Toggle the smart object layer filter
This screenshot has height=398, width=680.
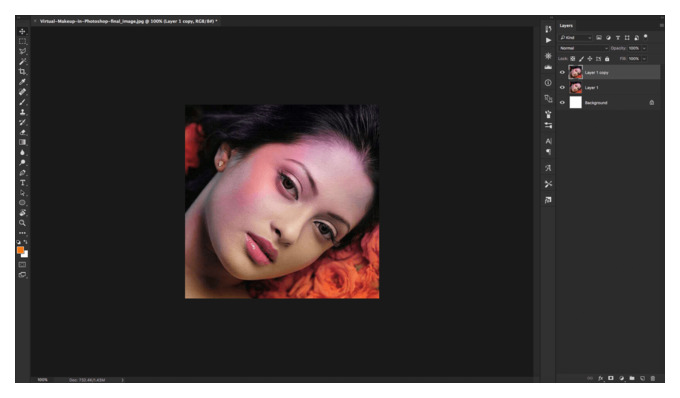(637, 38)
